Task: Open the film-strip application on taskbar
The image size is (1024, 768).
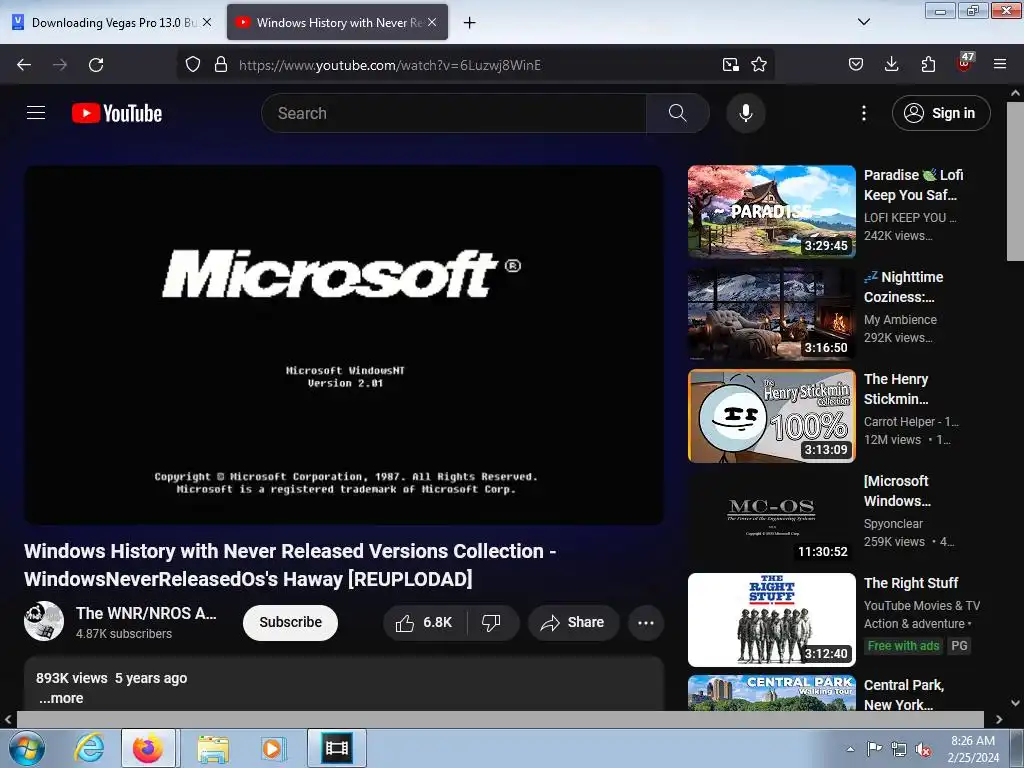Action: pyautogui.click(x=337, y=748)
